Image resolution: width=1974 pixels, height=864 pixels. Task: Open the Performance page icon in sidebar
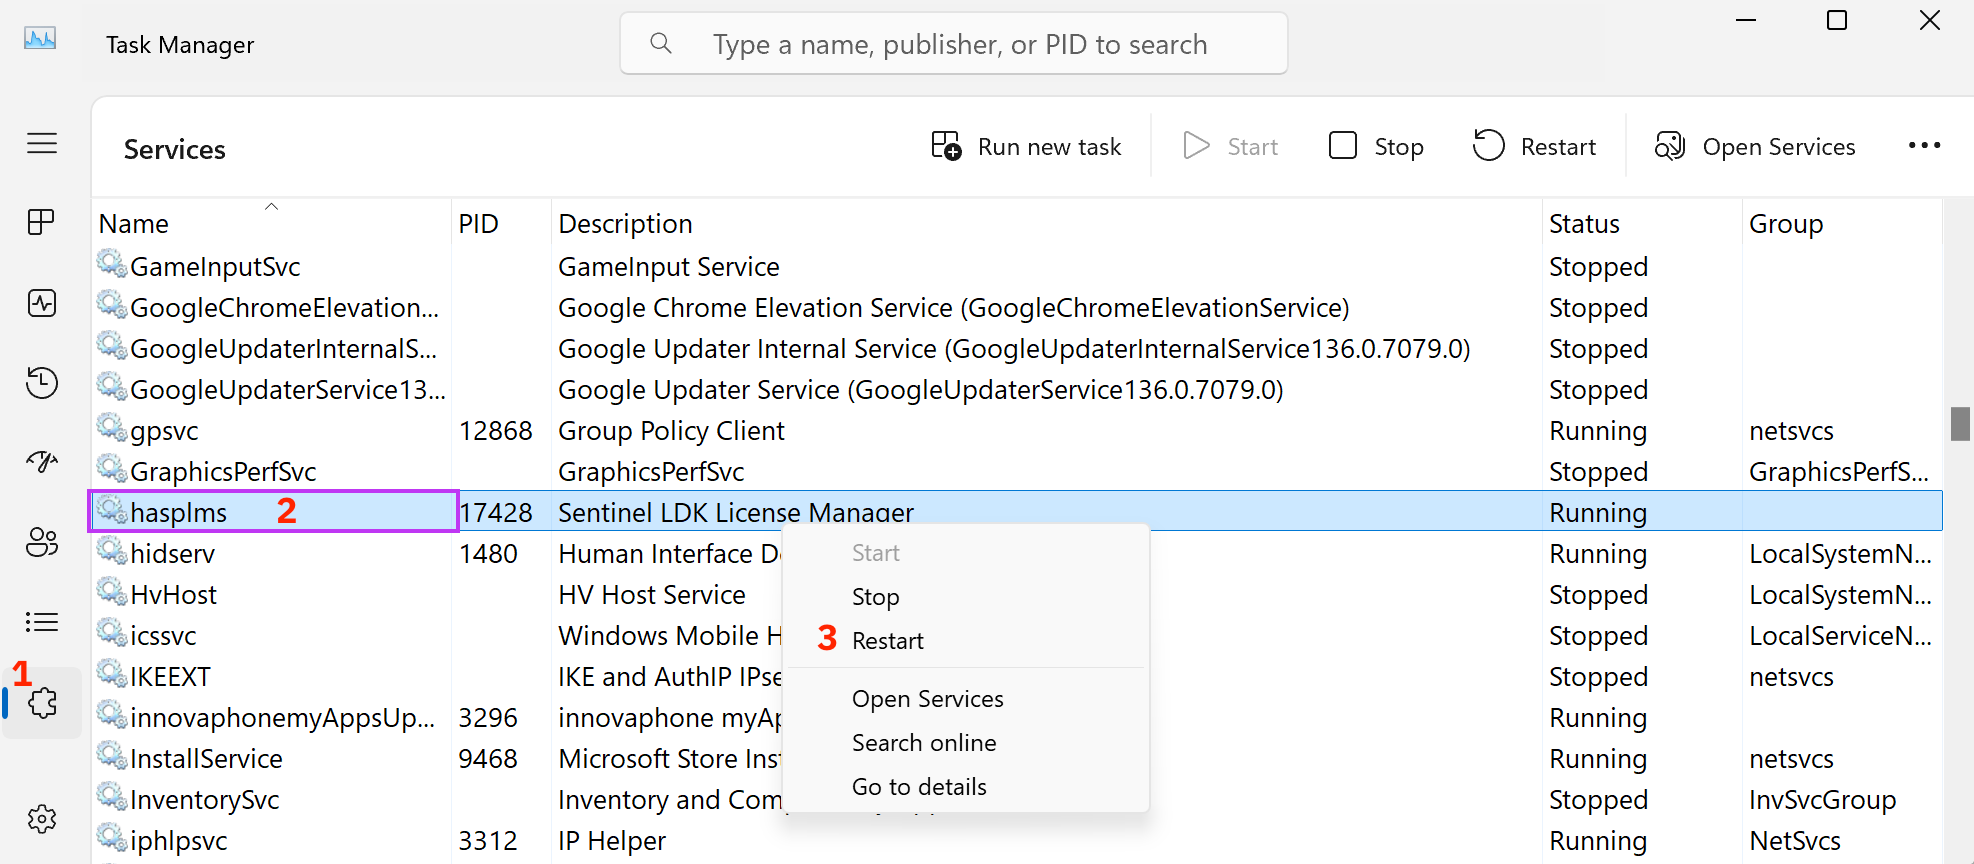pyautogui.click(x=41, y=303)
